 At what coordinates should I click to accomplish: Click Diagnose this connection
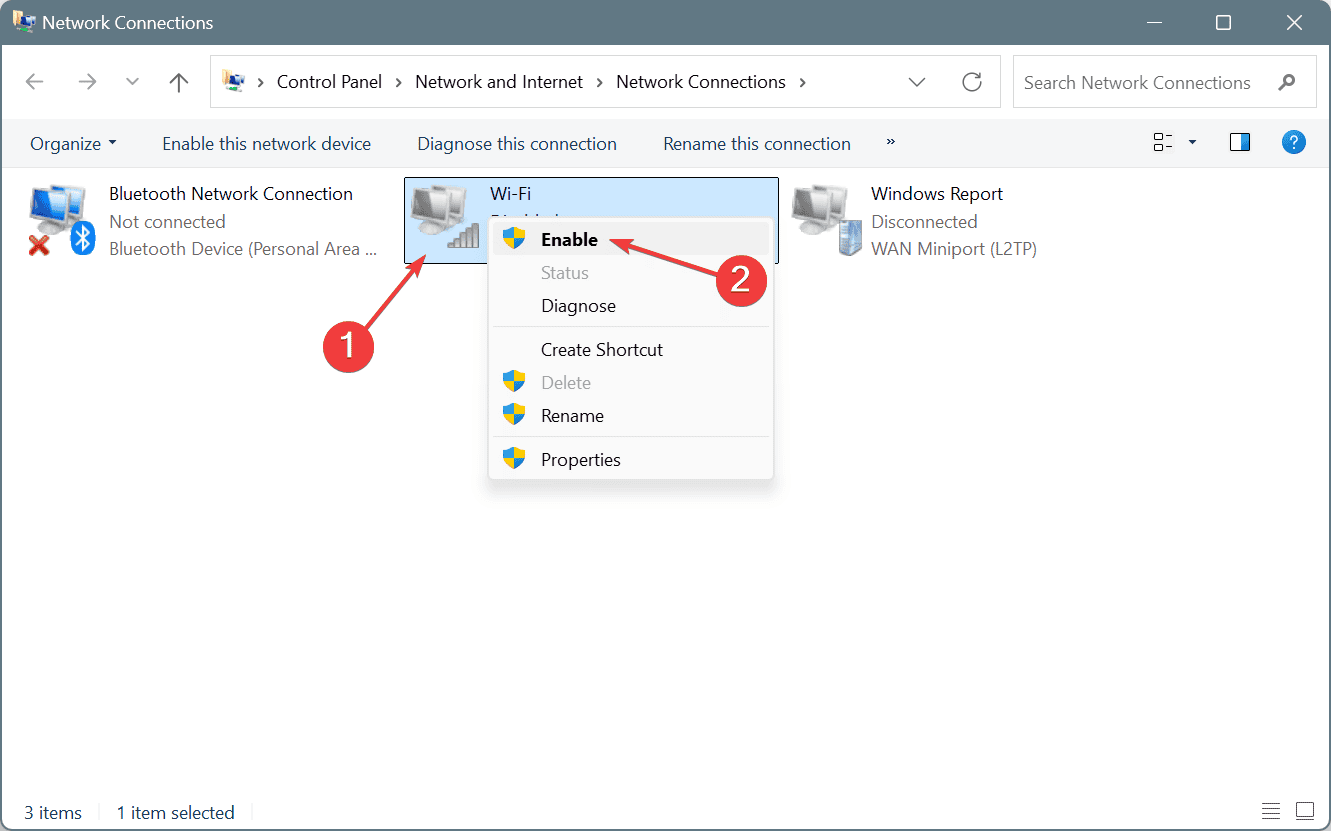click(517, 144)
